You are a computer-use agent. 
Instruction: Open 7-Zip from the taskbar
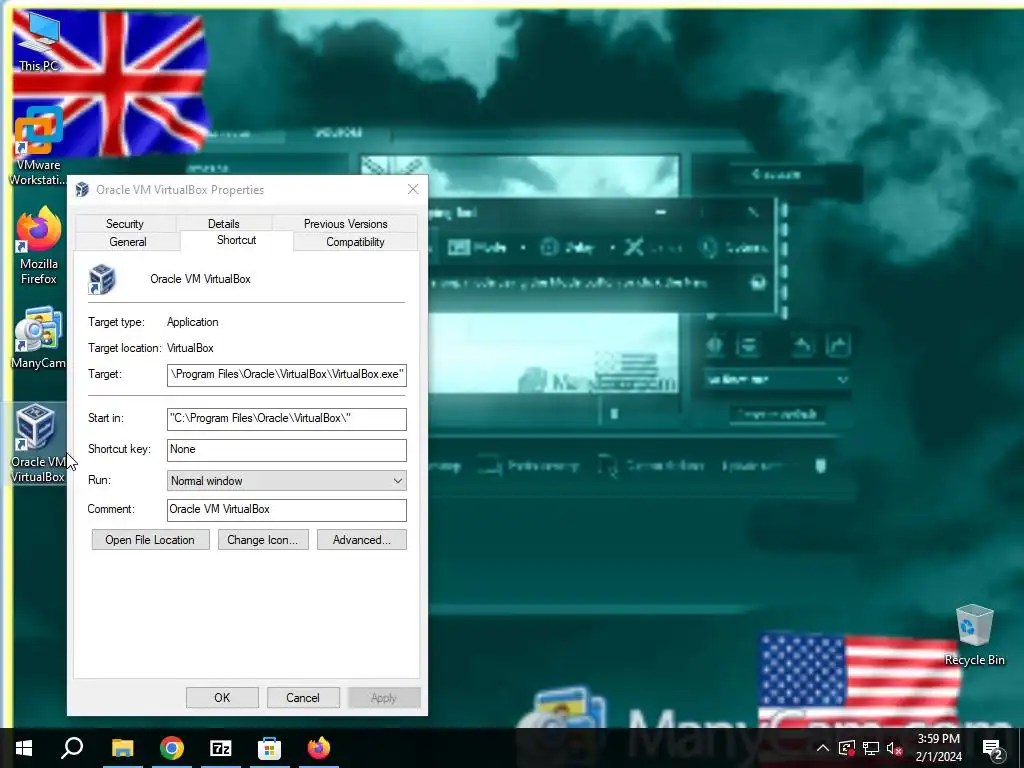point(221,748)
